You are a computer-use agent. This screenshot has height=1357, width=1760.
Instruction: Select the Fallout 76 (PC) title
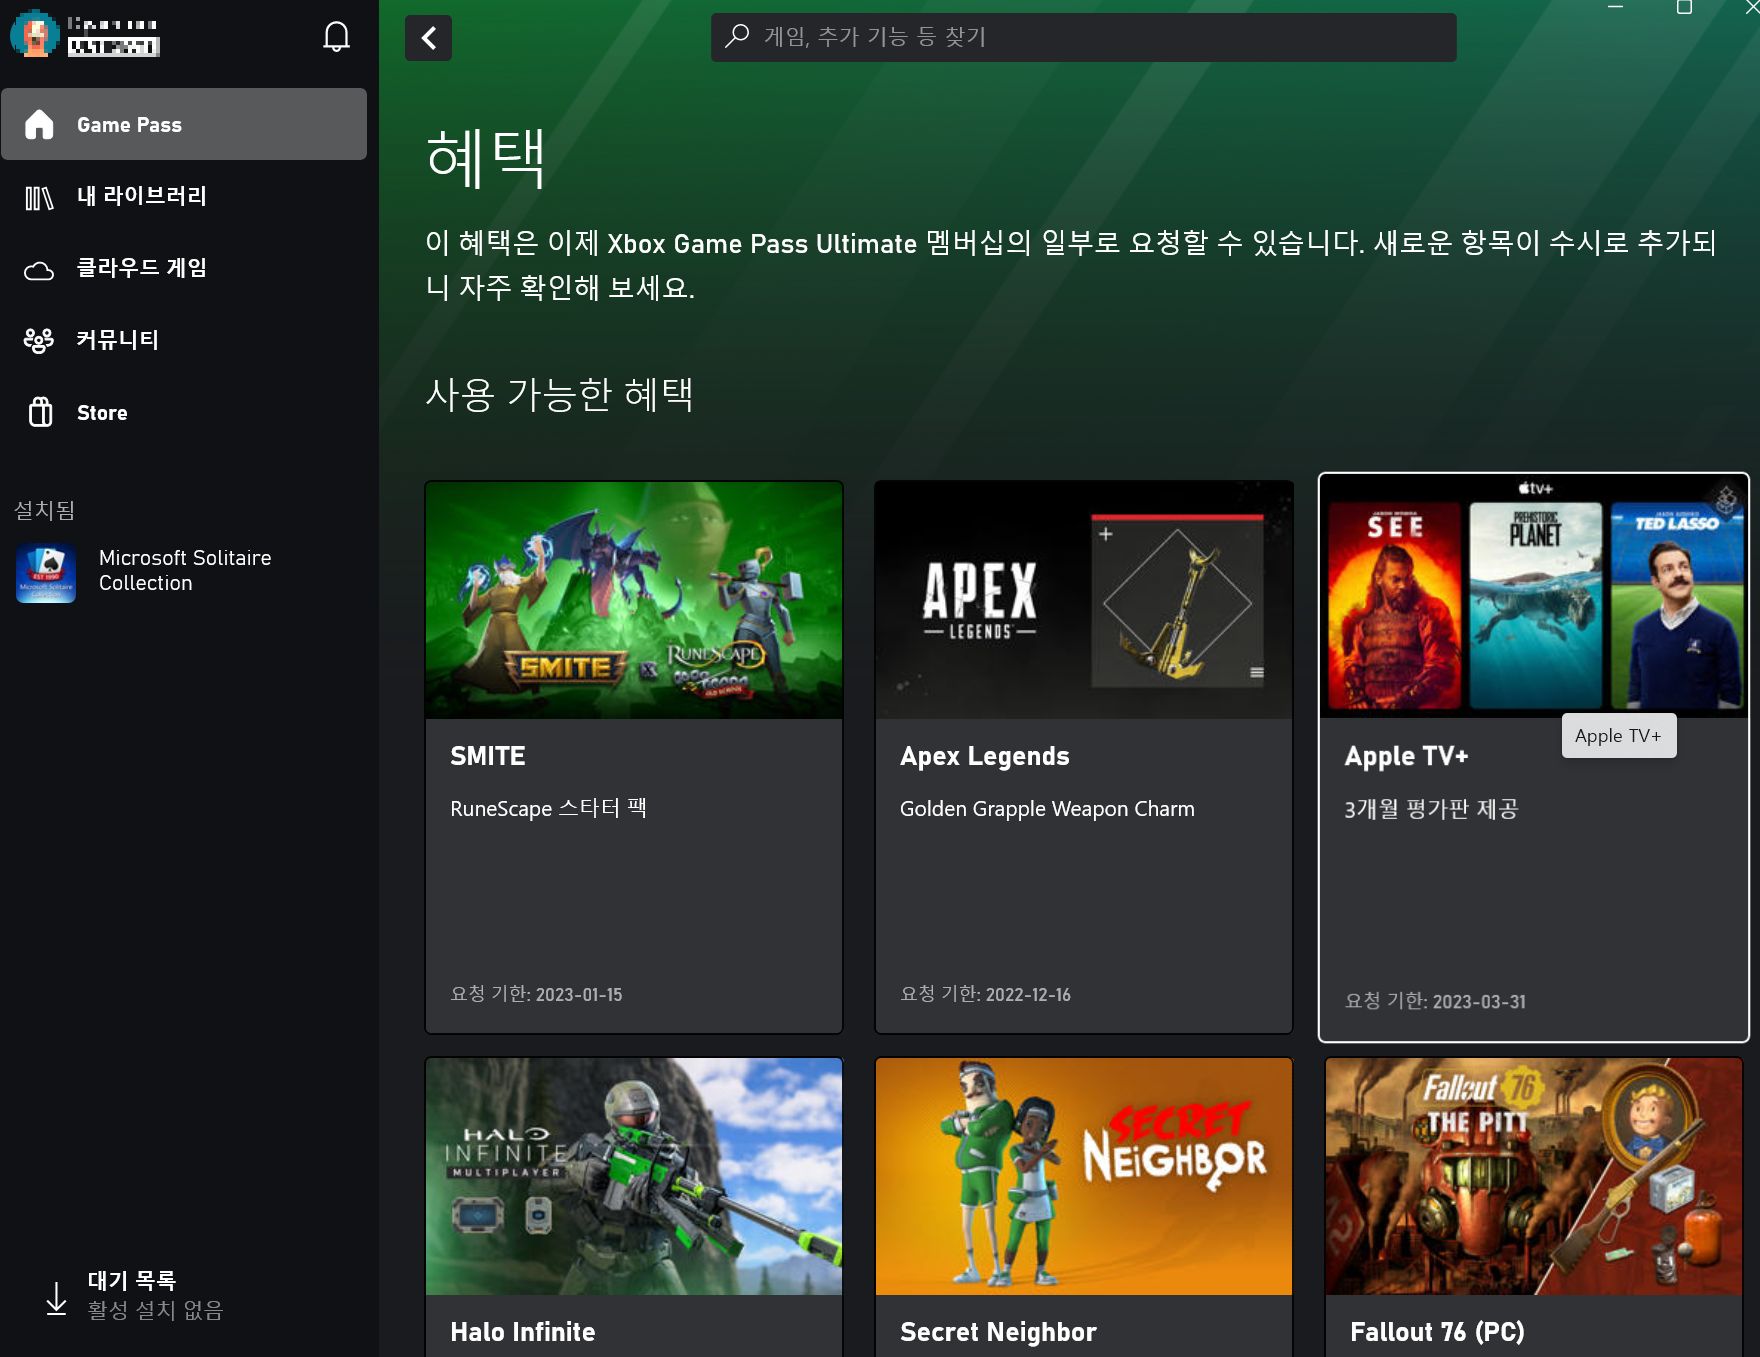pyautogui.click(x=1437, y=1332)
